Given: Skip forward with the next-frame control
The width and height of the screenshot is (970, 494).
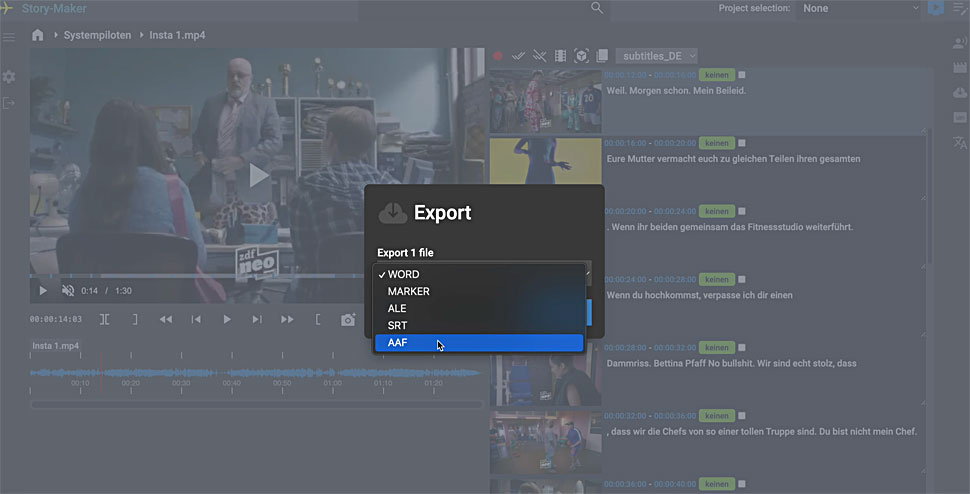Looking at the screenshot, I should 257,320.
